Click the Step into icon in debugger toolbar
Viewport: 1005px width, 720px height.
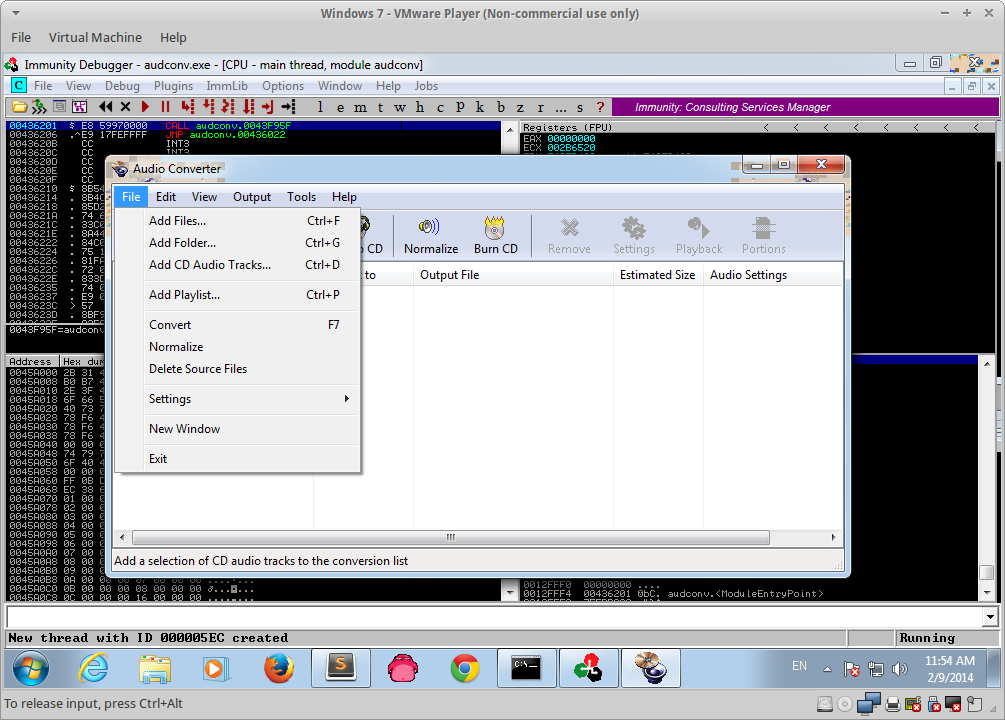[x=188, y=107]
